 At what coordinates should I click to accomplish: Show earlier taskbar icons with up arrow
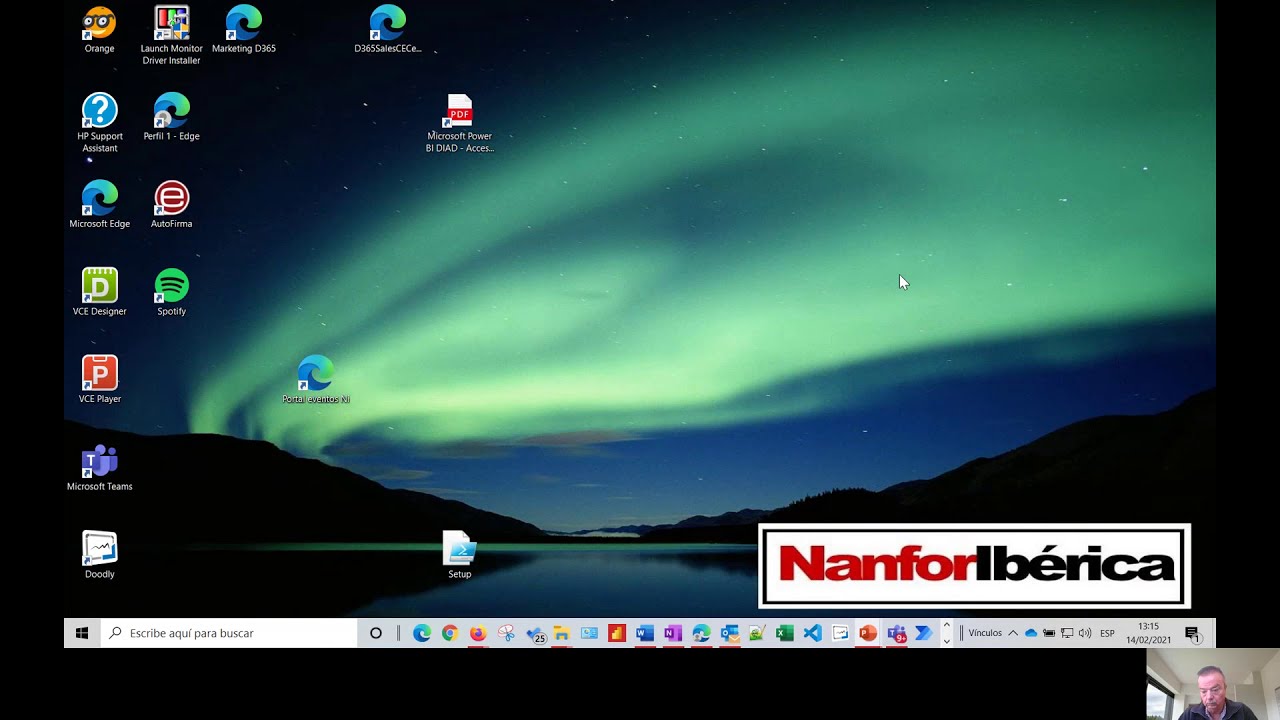coord(946,626)
